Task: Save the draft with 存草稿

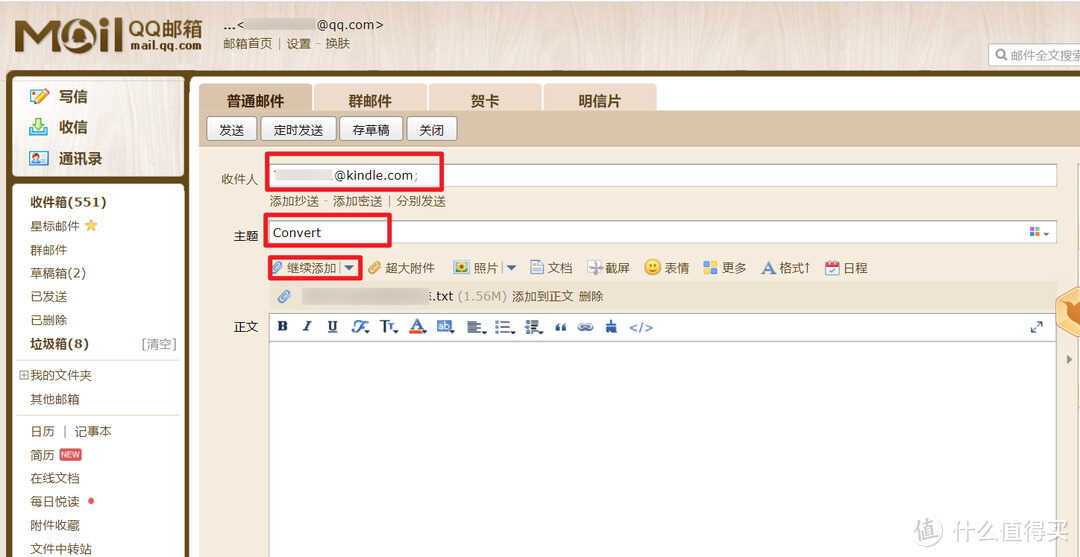Action: pos(371,129)
